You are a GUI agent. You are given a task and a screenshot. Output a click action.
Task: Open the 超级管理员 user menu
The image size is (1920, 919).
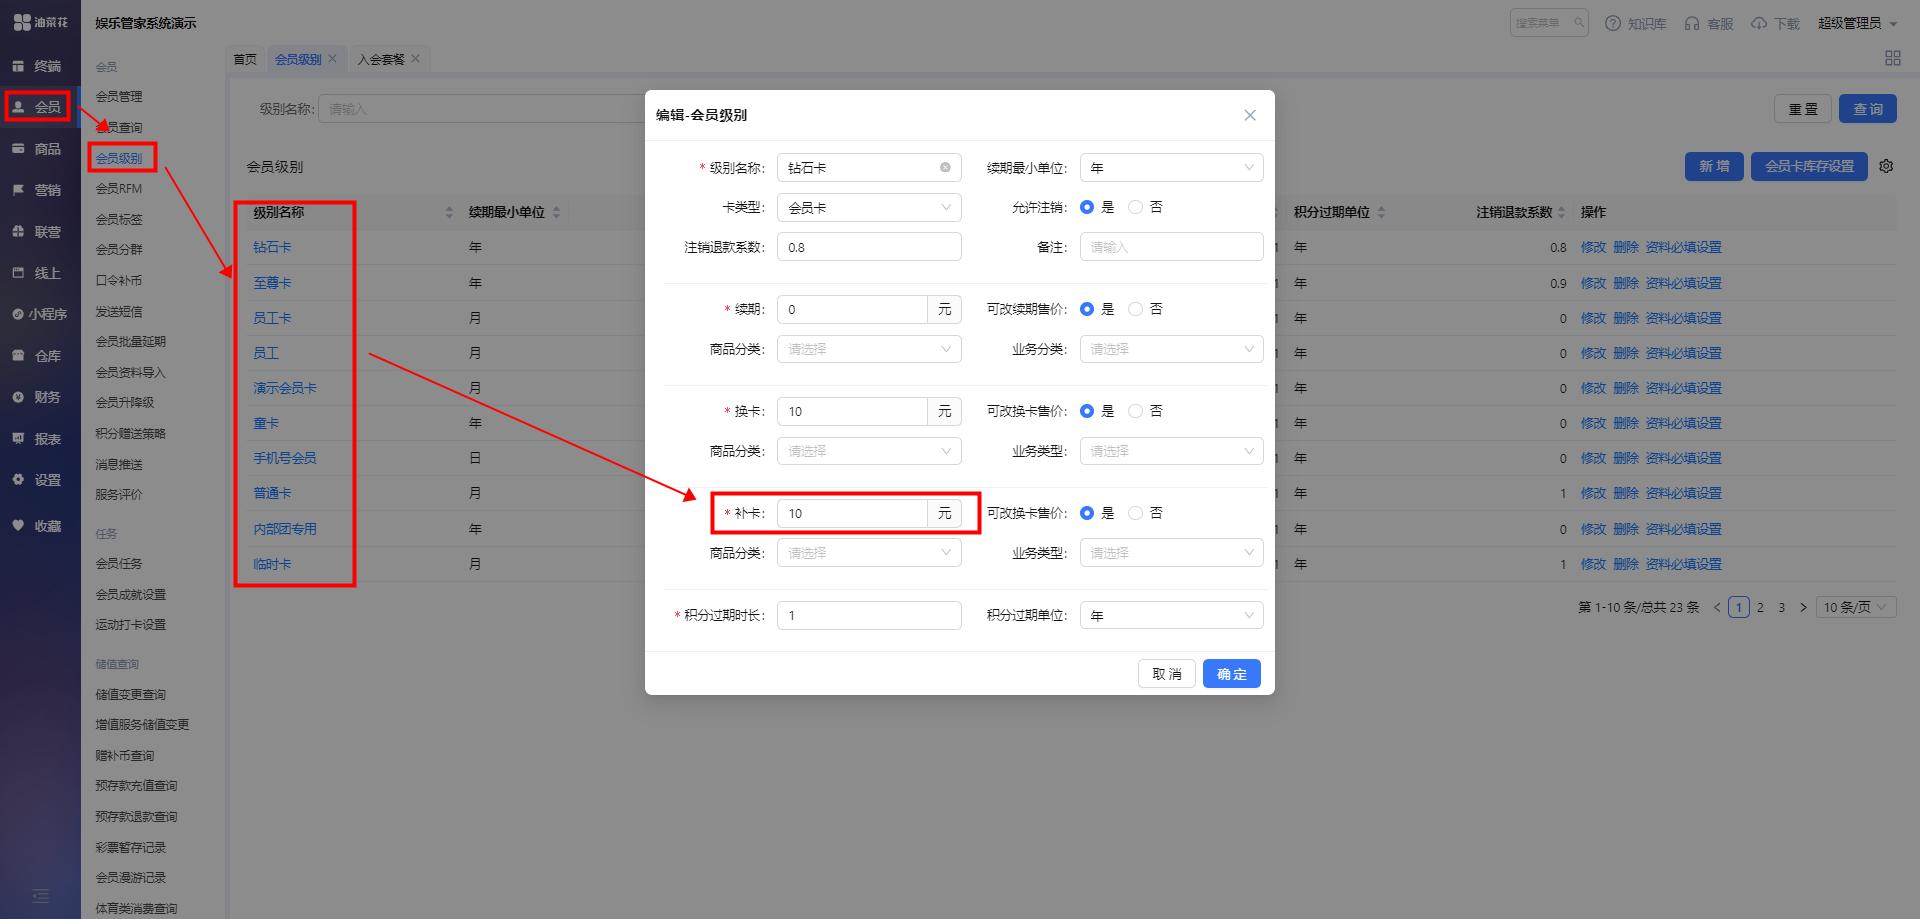coord(1857,23)
